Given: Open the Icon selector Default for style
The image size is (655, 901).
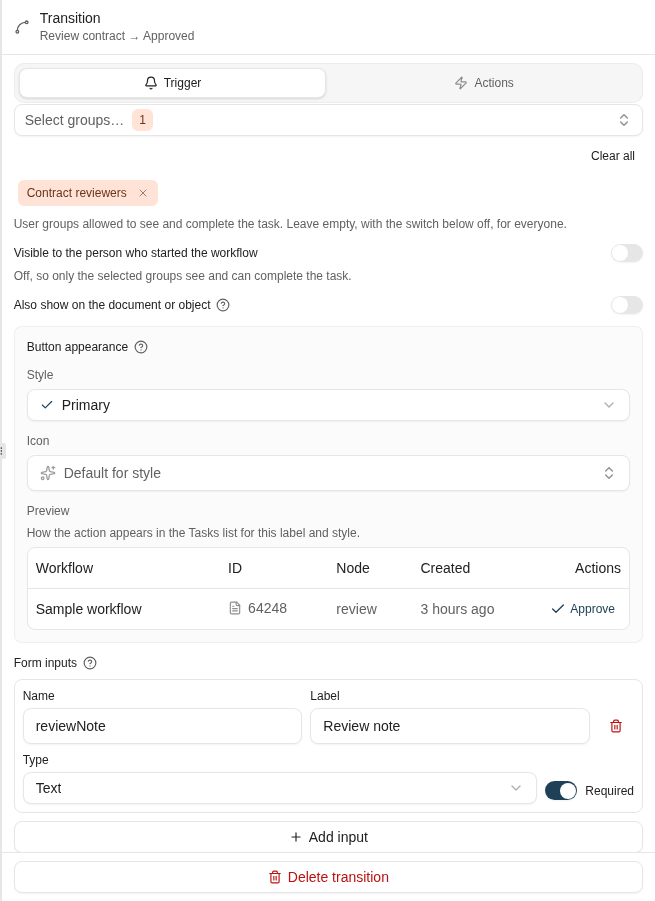Looking at the screenshot, I should click(328, 473).
